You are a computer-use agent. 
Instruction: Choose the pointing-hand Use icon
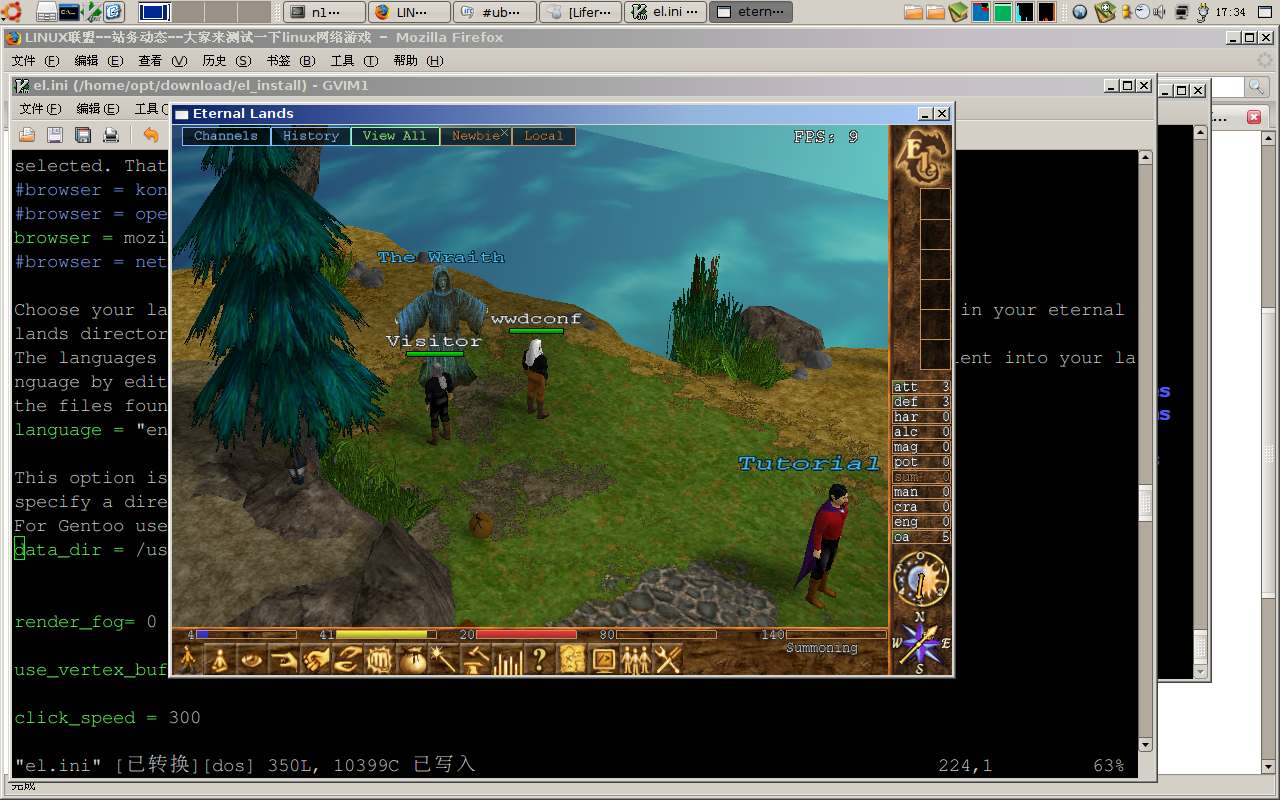(x=284, y=660)
